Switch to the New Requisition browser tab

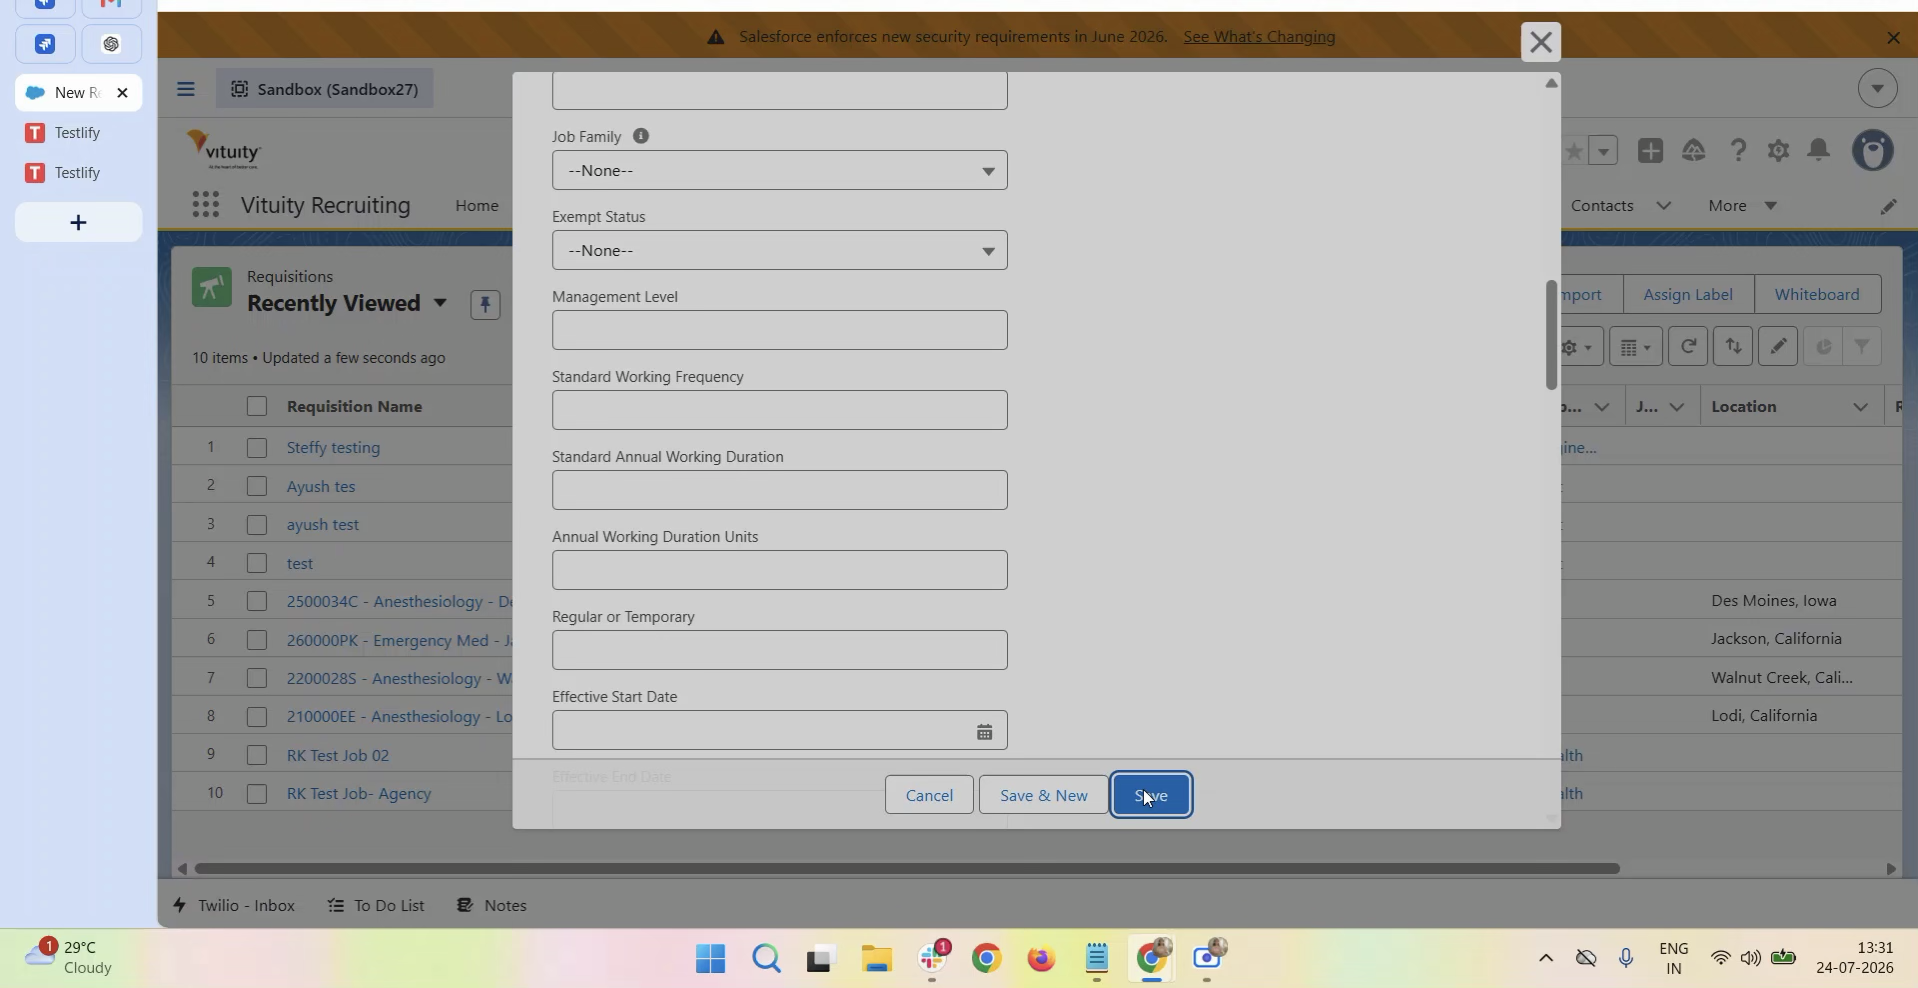coord(78,93)
